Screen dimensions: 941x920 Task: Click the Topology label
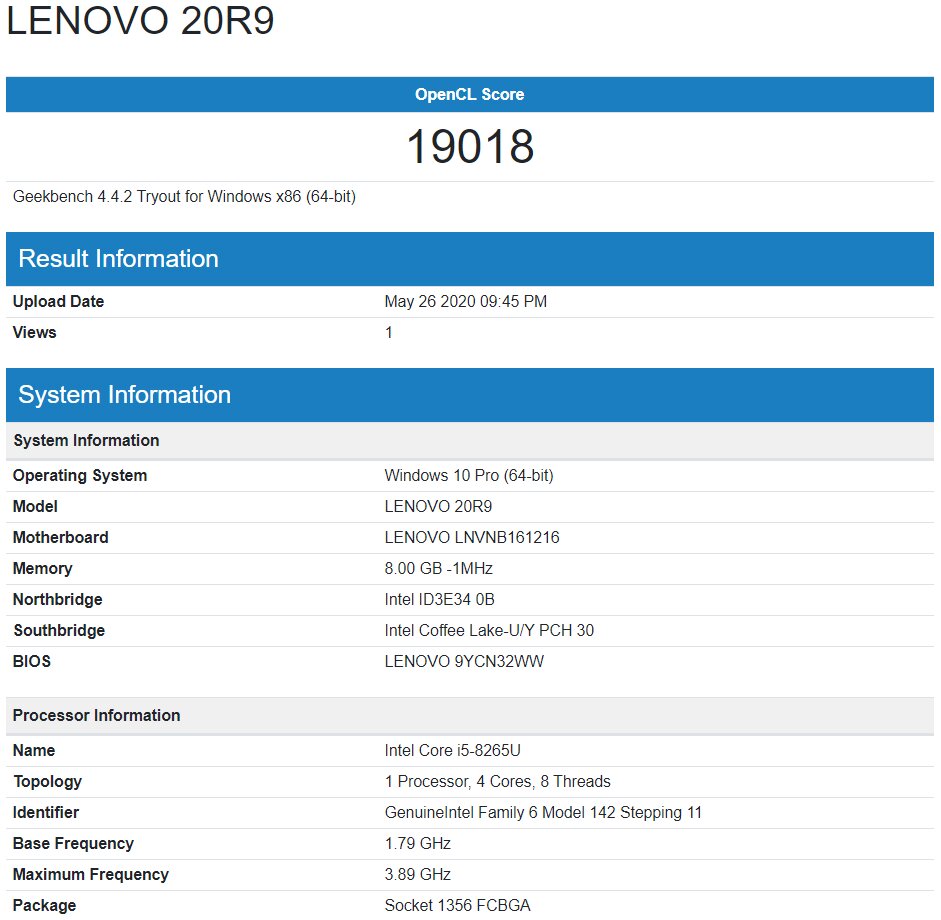[x=47, y=782]
